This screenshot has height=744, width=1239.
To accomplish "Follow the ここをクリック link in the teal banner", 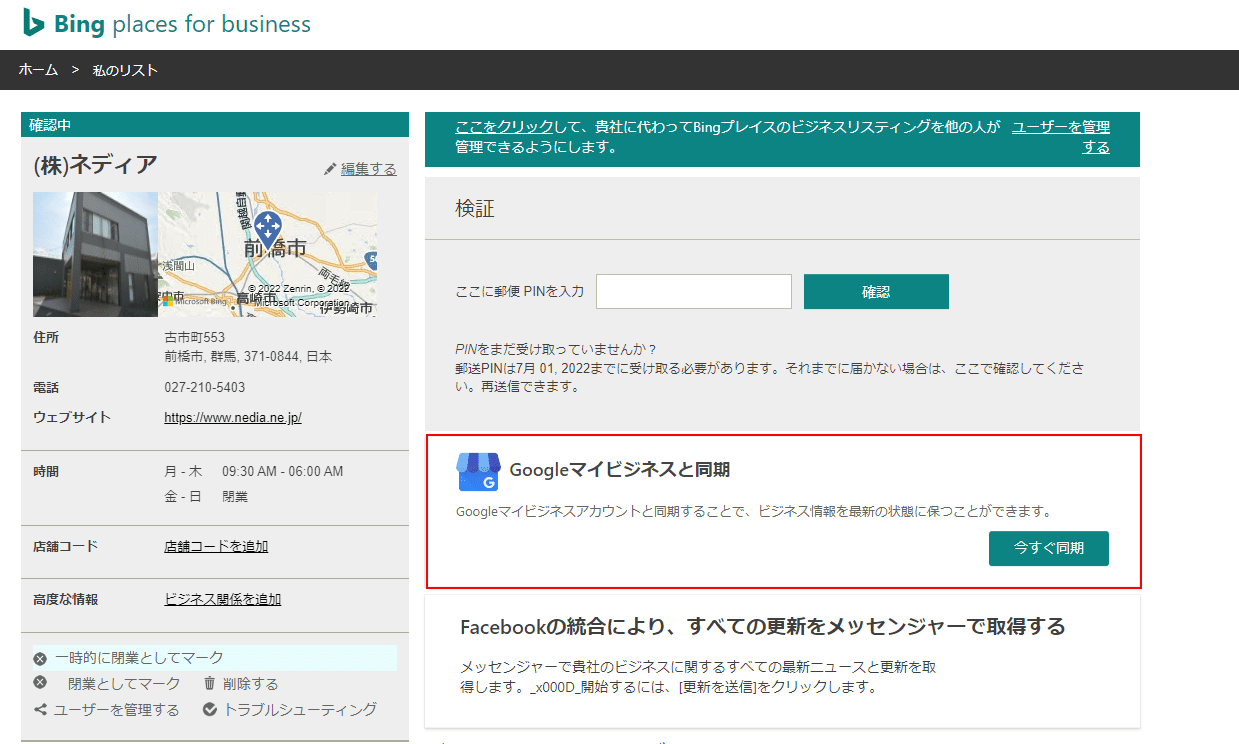I will coord(504,127).
